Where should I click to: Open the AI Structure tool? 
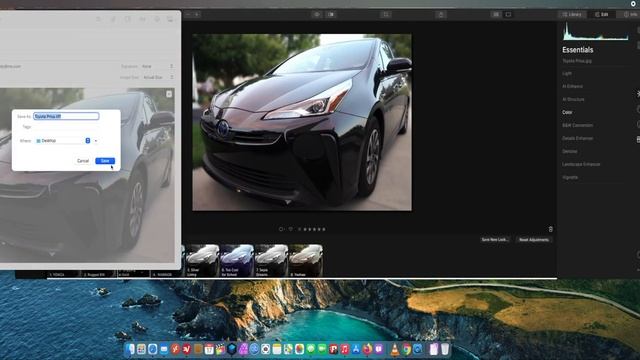(573, 99)
